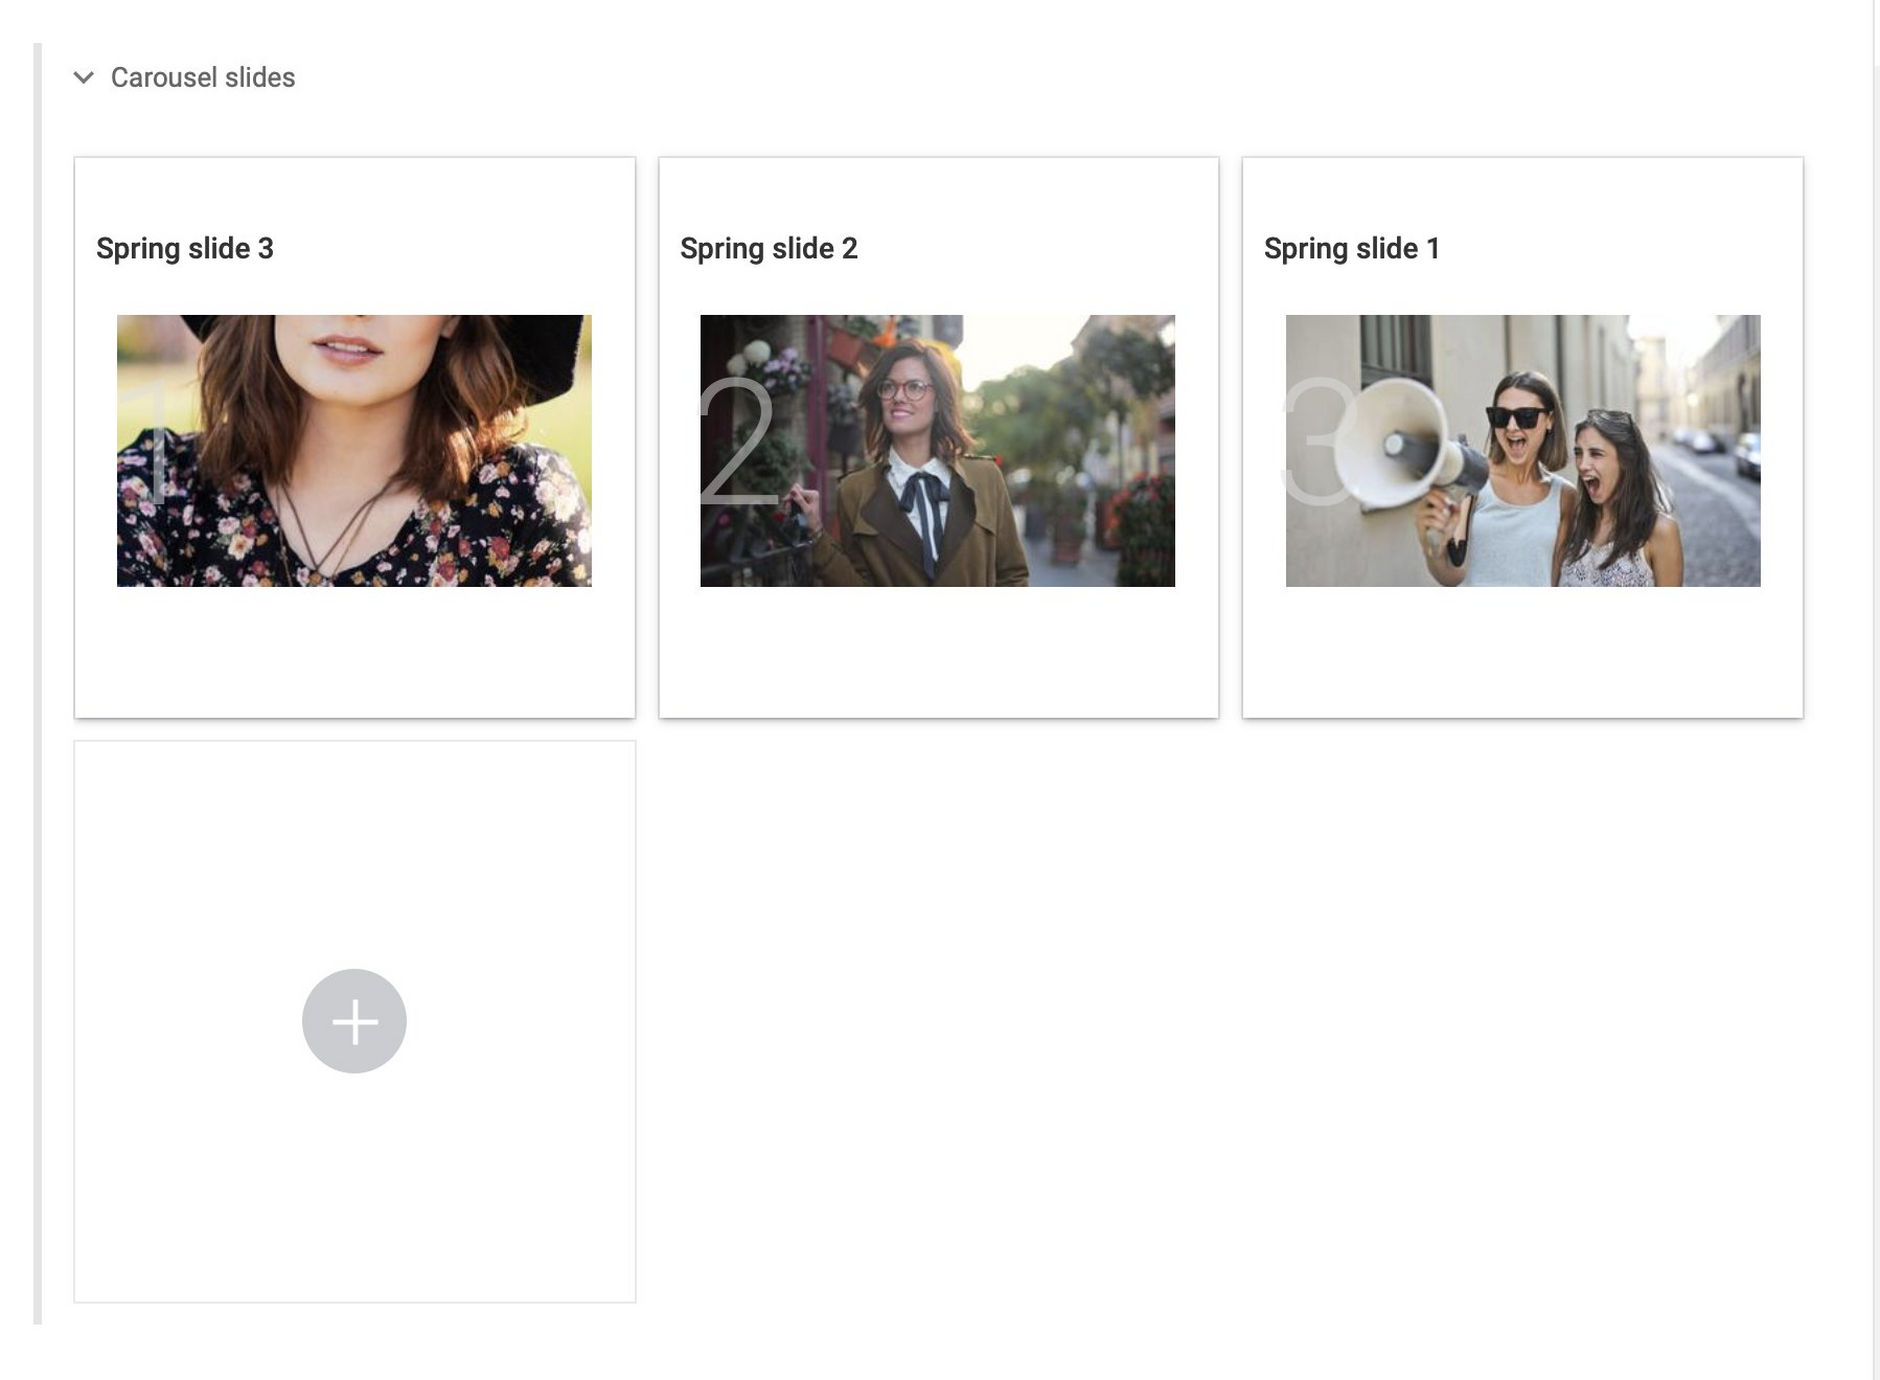Add a new carousel slide with plus icon
Viewport: 1880px width, 1380px height.
354,1021
